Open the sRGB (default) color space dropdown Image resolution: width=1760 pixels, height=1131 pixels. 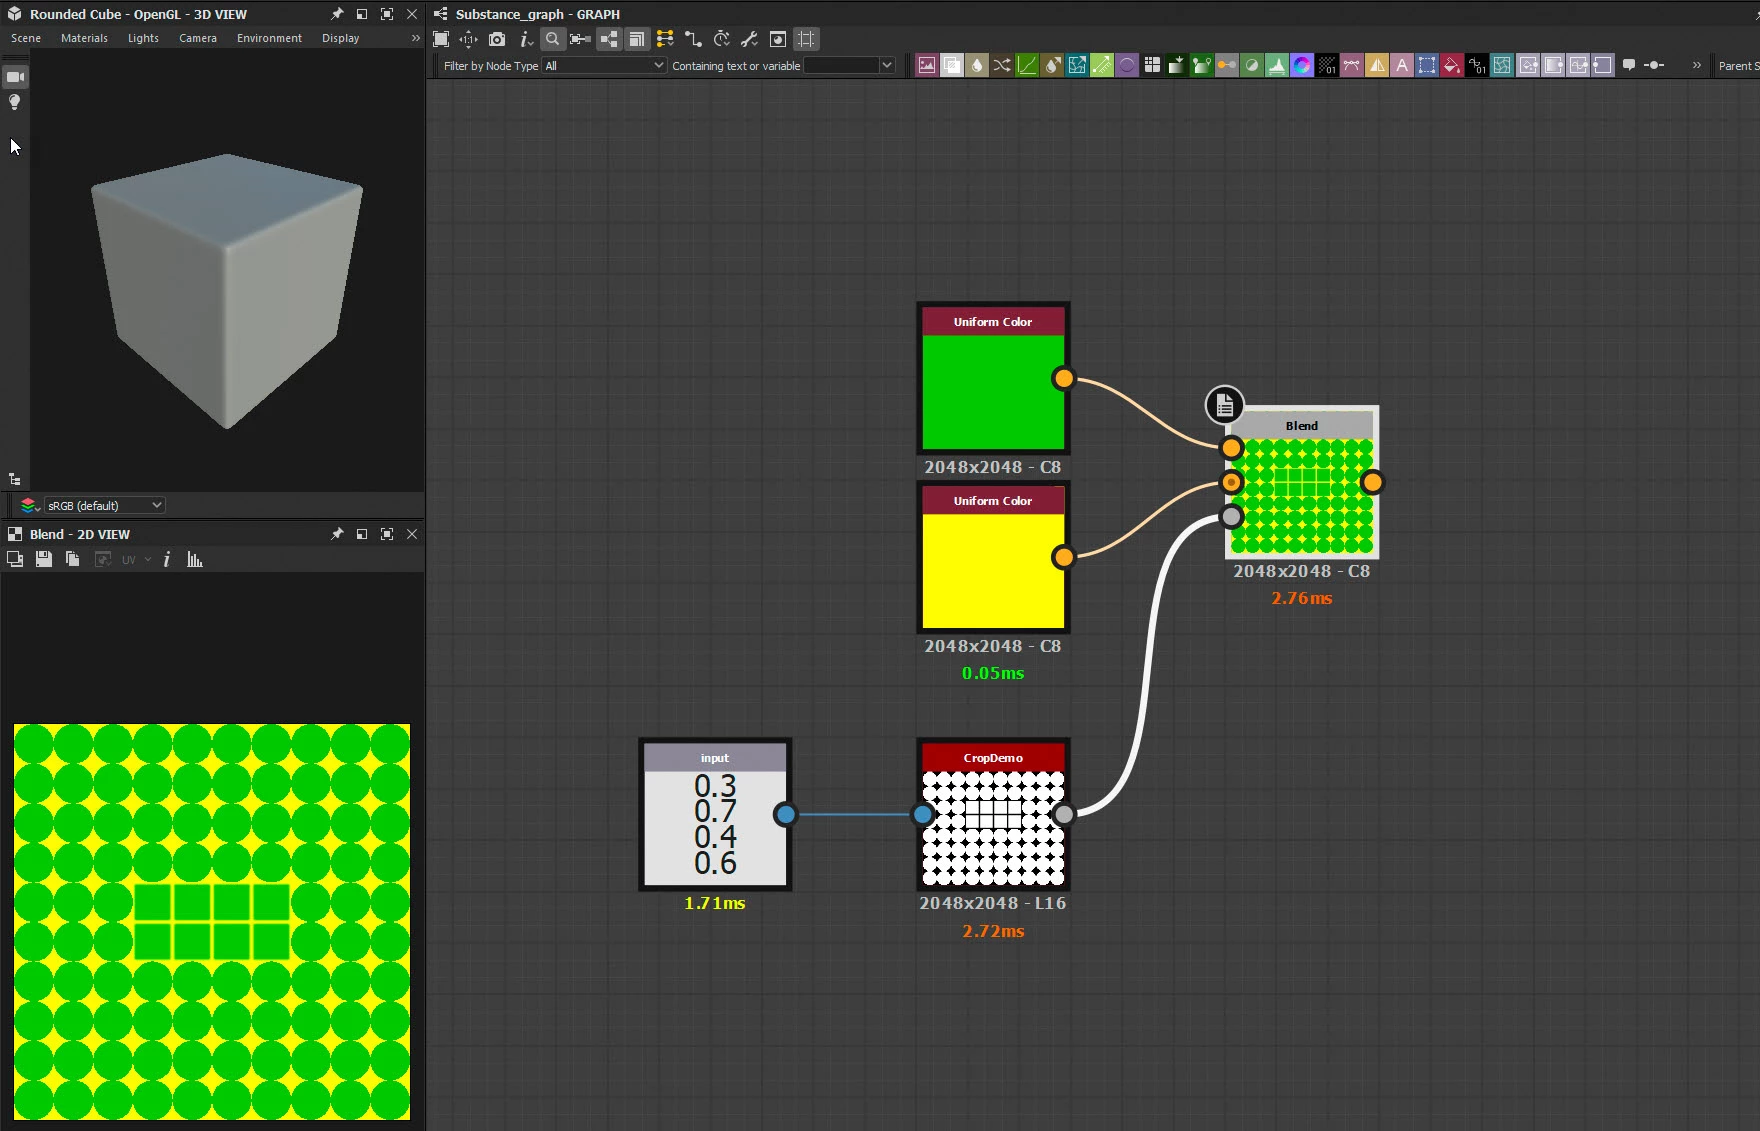click(104, 506)
